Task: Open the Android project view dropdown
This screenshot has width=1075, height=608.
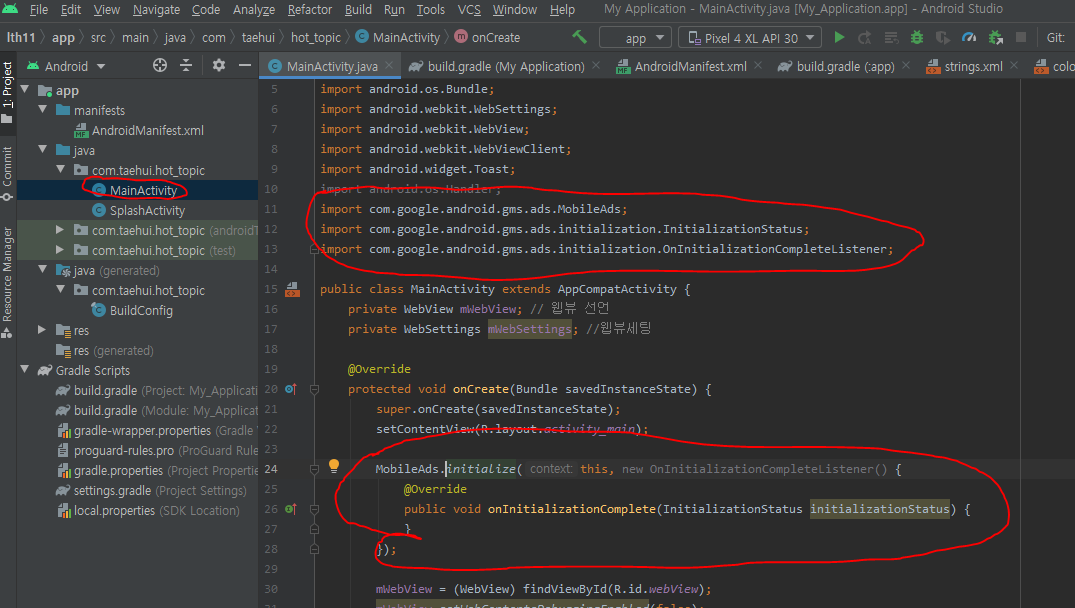Action: coord(67,66)
